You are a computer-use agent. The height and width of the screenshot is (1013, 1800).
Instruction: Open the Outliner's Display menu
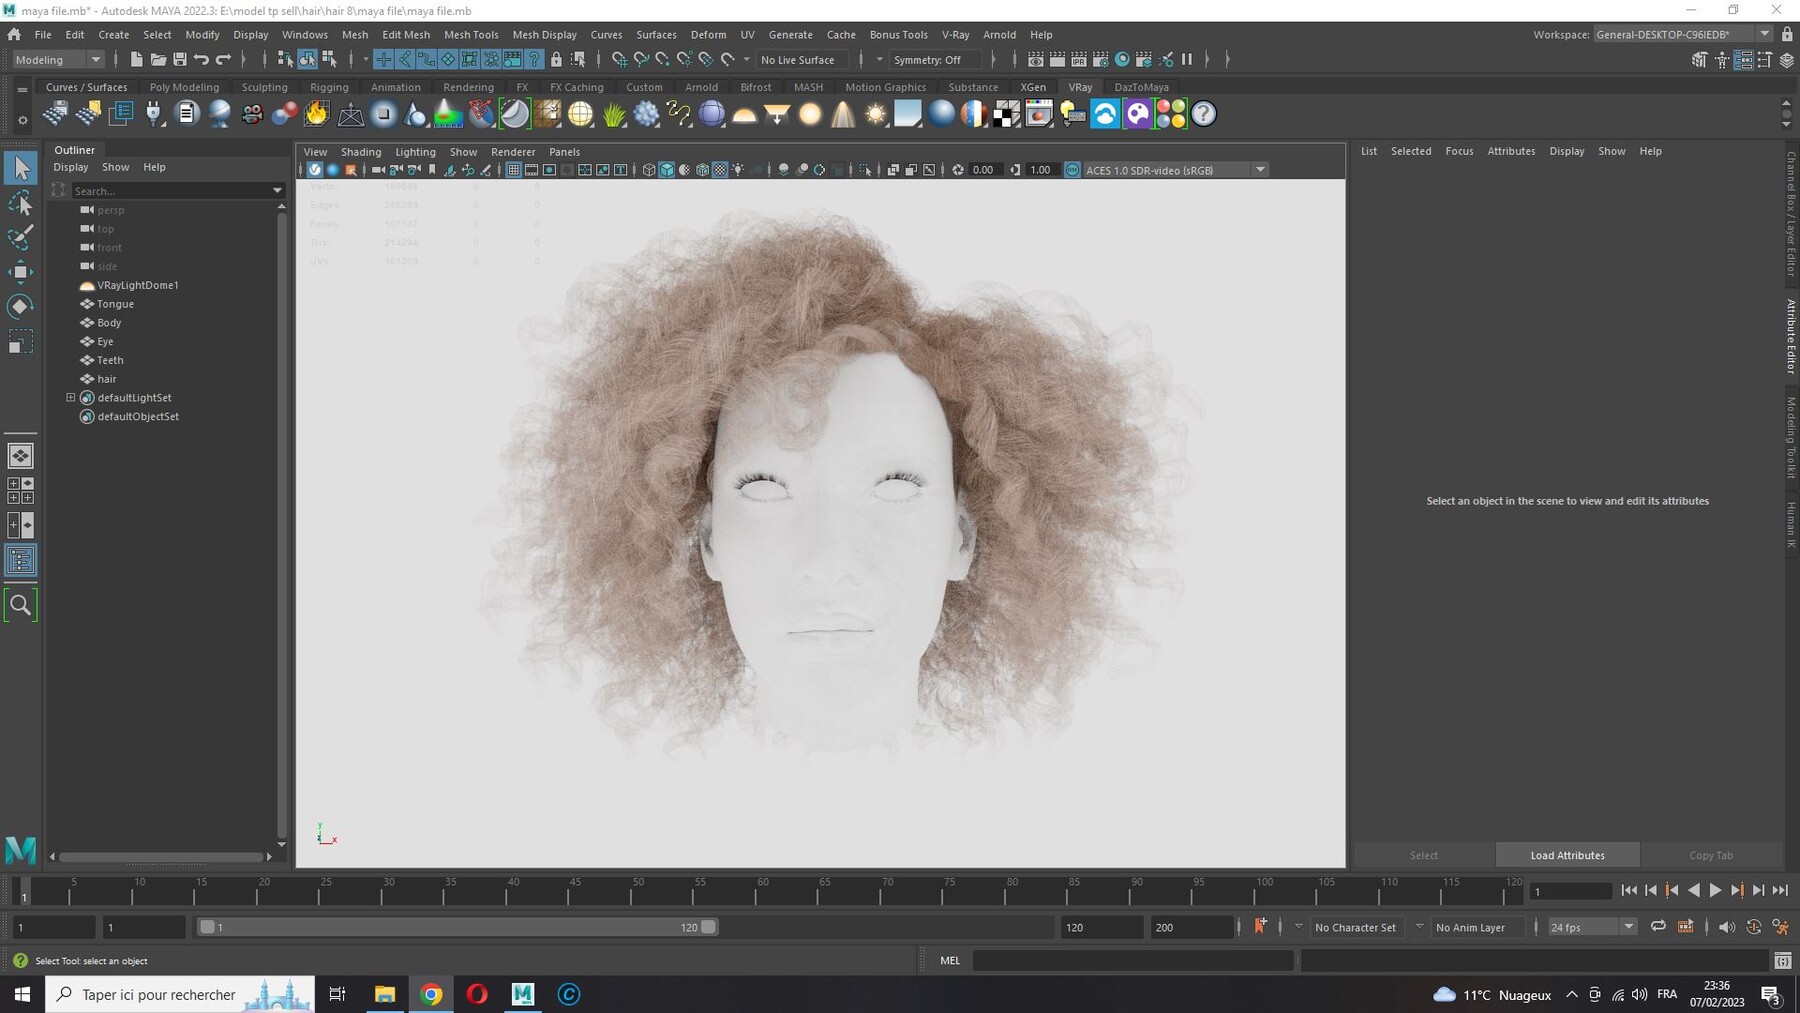pyautogui.click(x=70, y=167)
